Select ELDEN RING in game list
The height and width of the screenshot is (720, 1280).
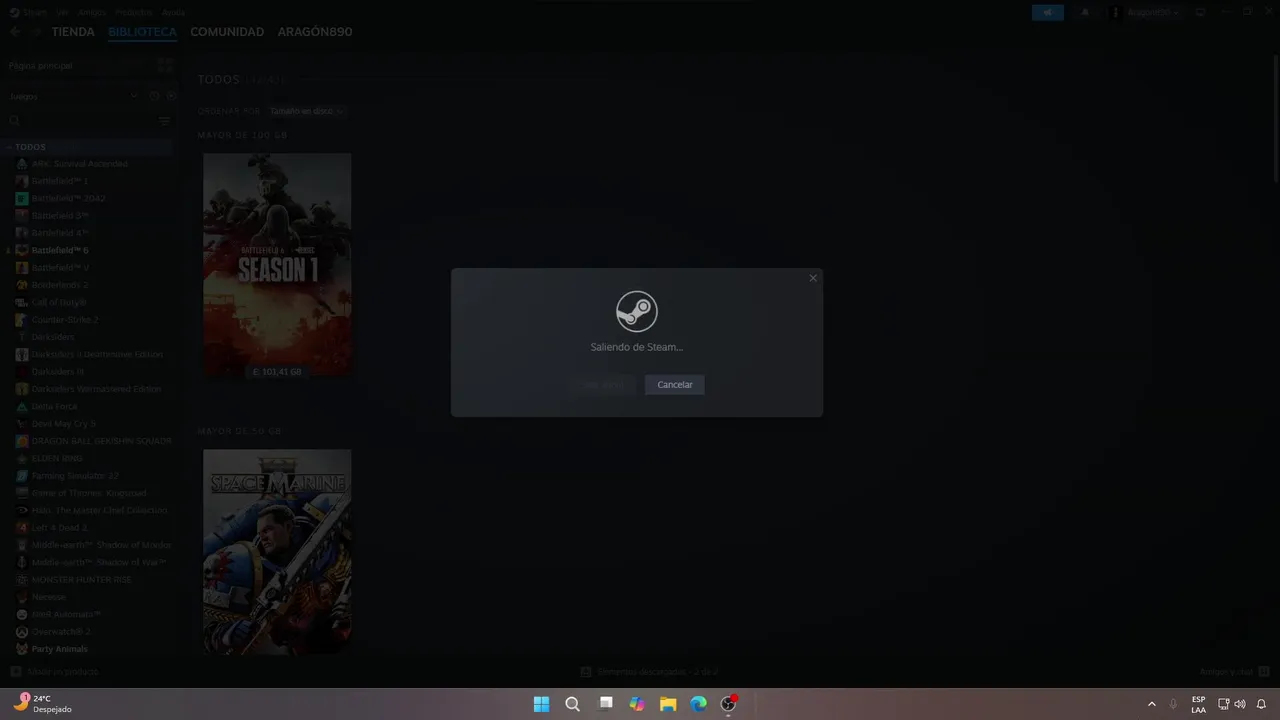[57, 458]
